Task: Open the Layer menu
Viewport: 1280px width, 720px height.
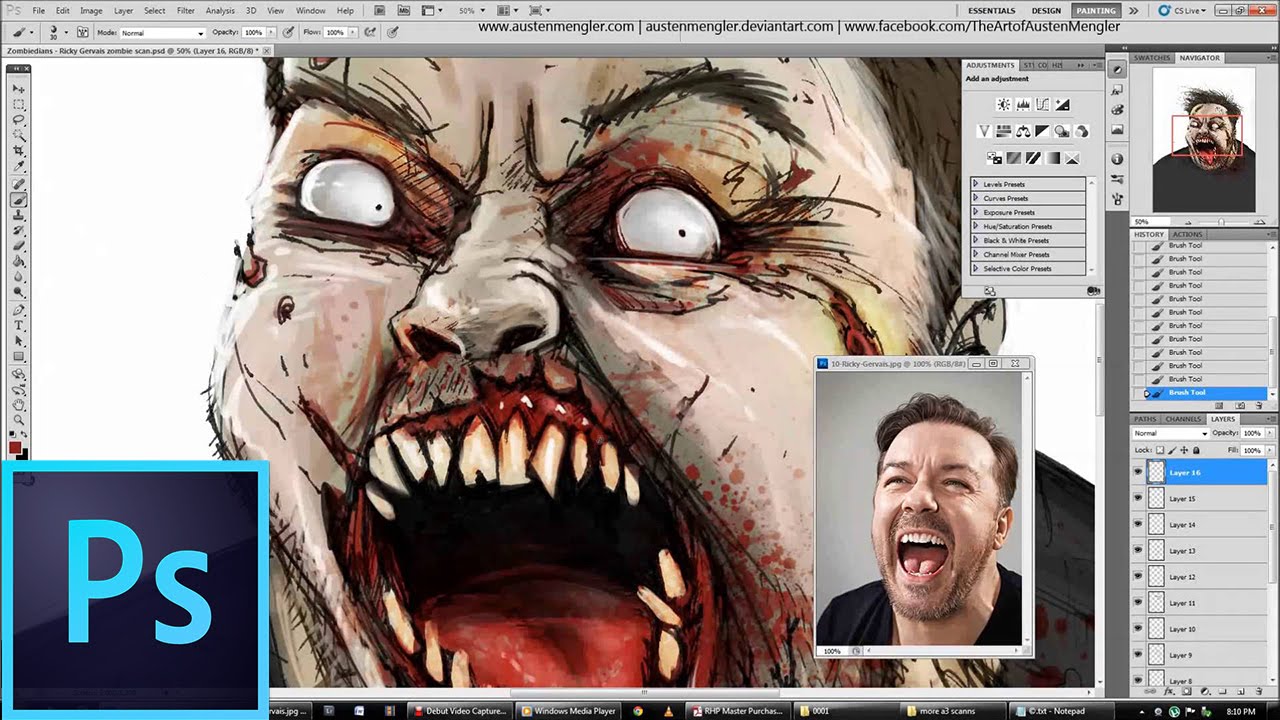Action: (x=123, y=10)
